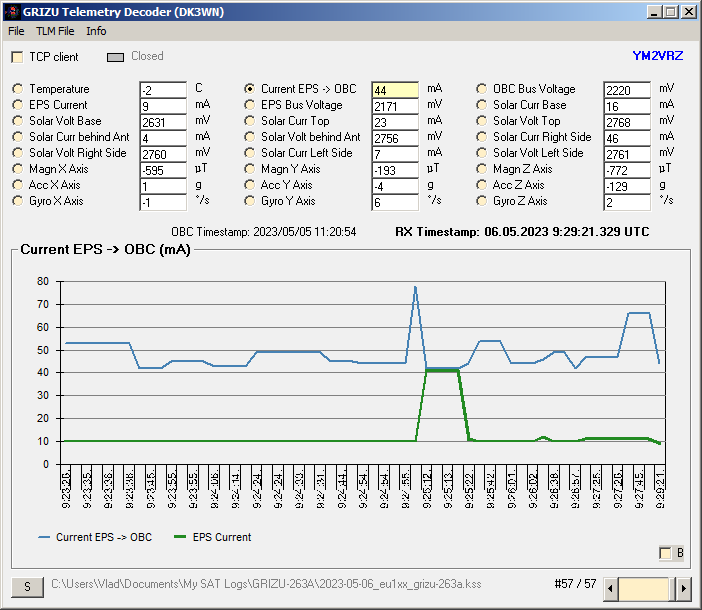Select the Solar Curr Top radio button
Image resolution: width=702 pixels, height=610 pixels.
point(249,121)
